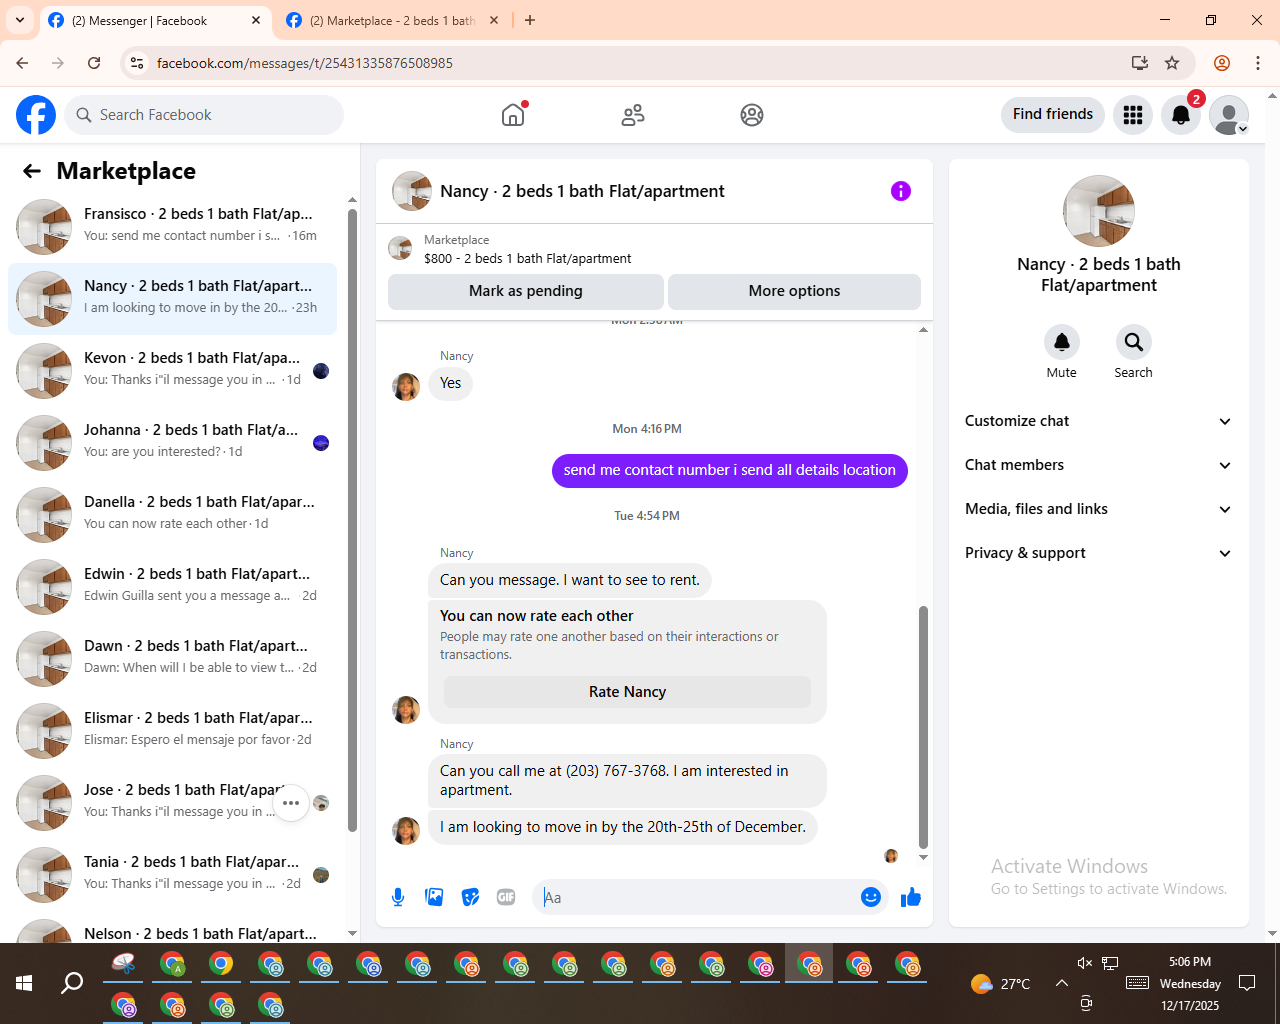This screenshot has width=1280, height=1024.
Task: Send a voice clip with microphone icon
Action: tap(398, 897)
